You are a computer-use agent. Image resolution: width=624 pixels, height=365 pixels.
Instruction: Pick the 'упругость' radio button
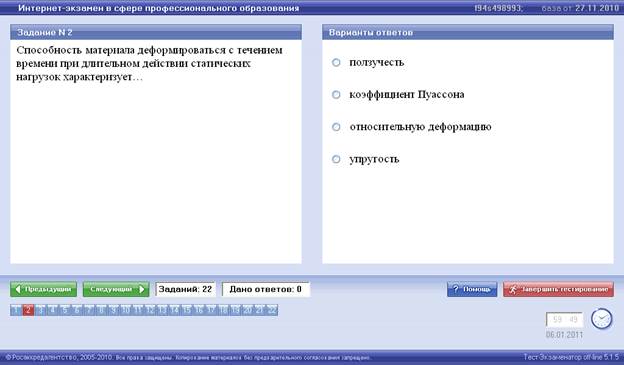[x=336, y=159]
